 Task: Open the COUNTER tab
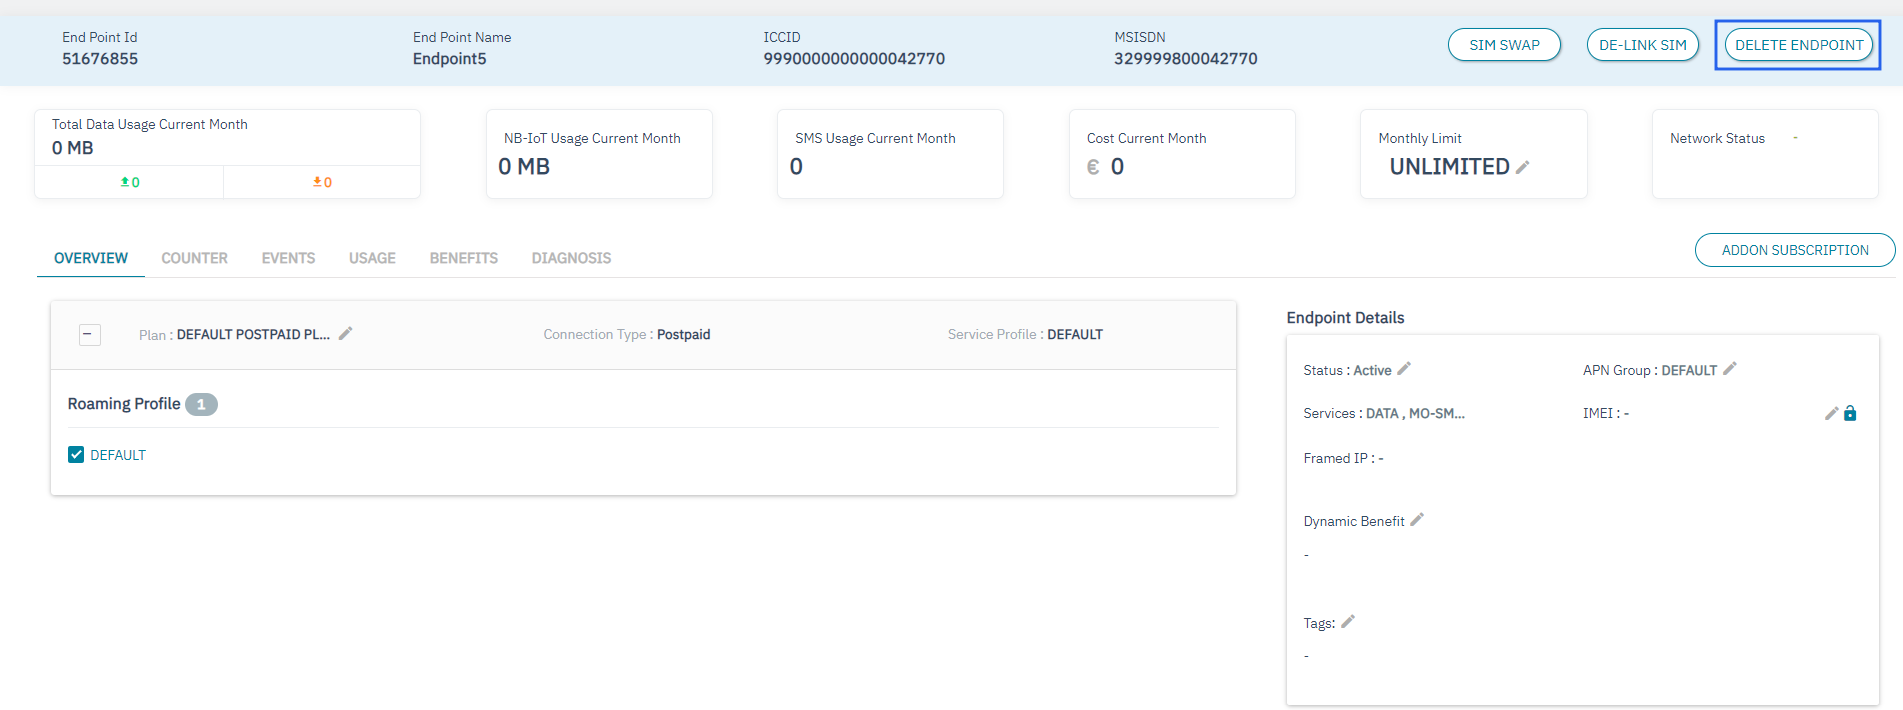[194, 258]
